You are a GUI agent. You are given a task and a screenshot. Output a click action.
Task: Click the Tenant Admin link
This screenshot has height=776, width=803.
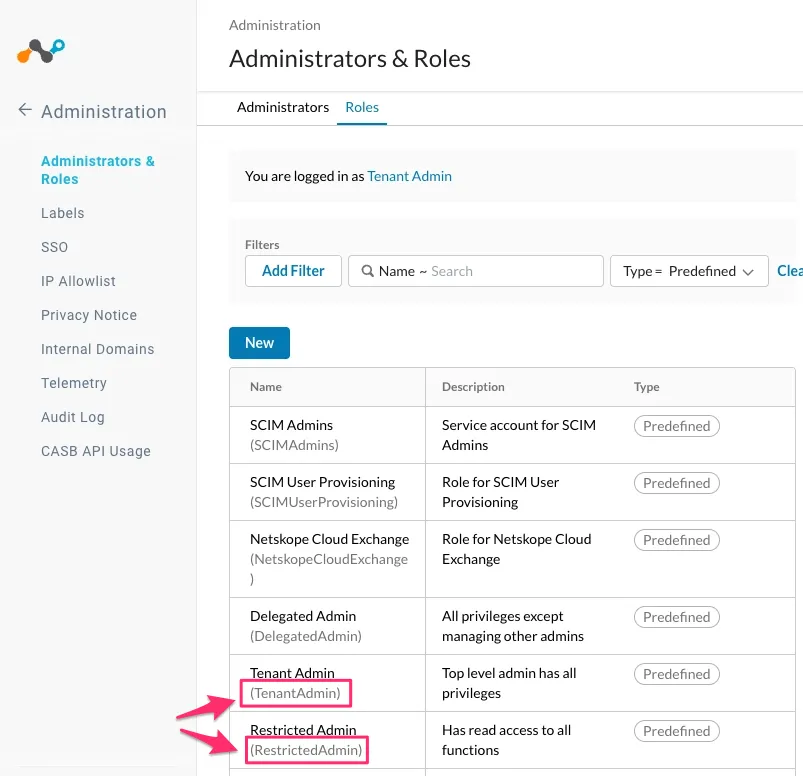(x=409, y=176)
